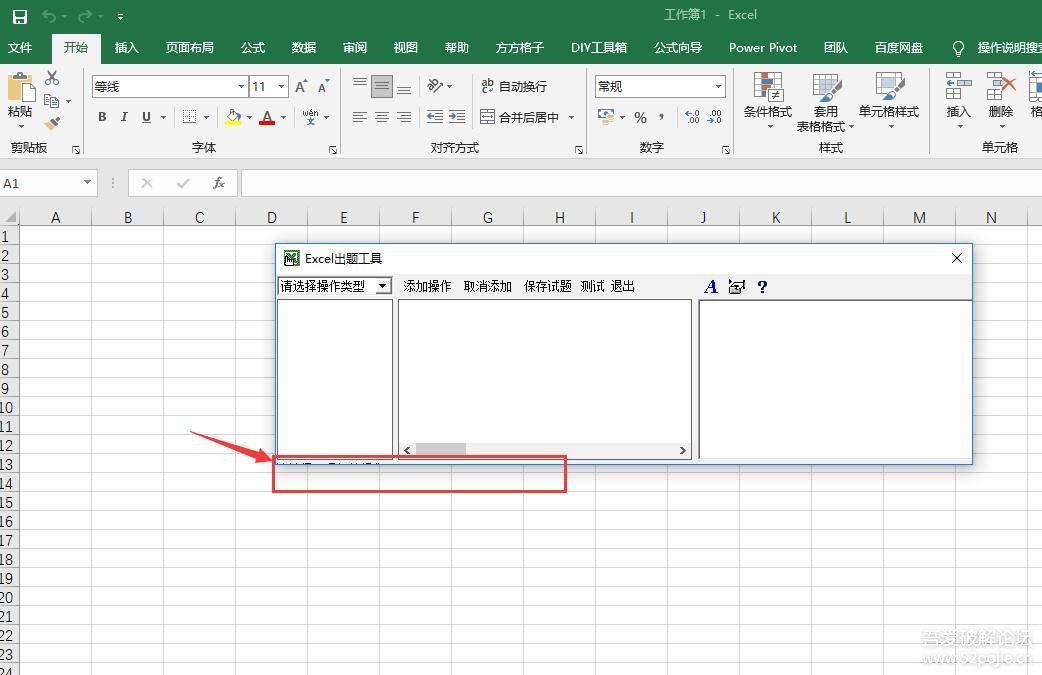Click 保存试题 in the dialog
This screenshot has width=1042, height=675.
(x=548, y=286)
